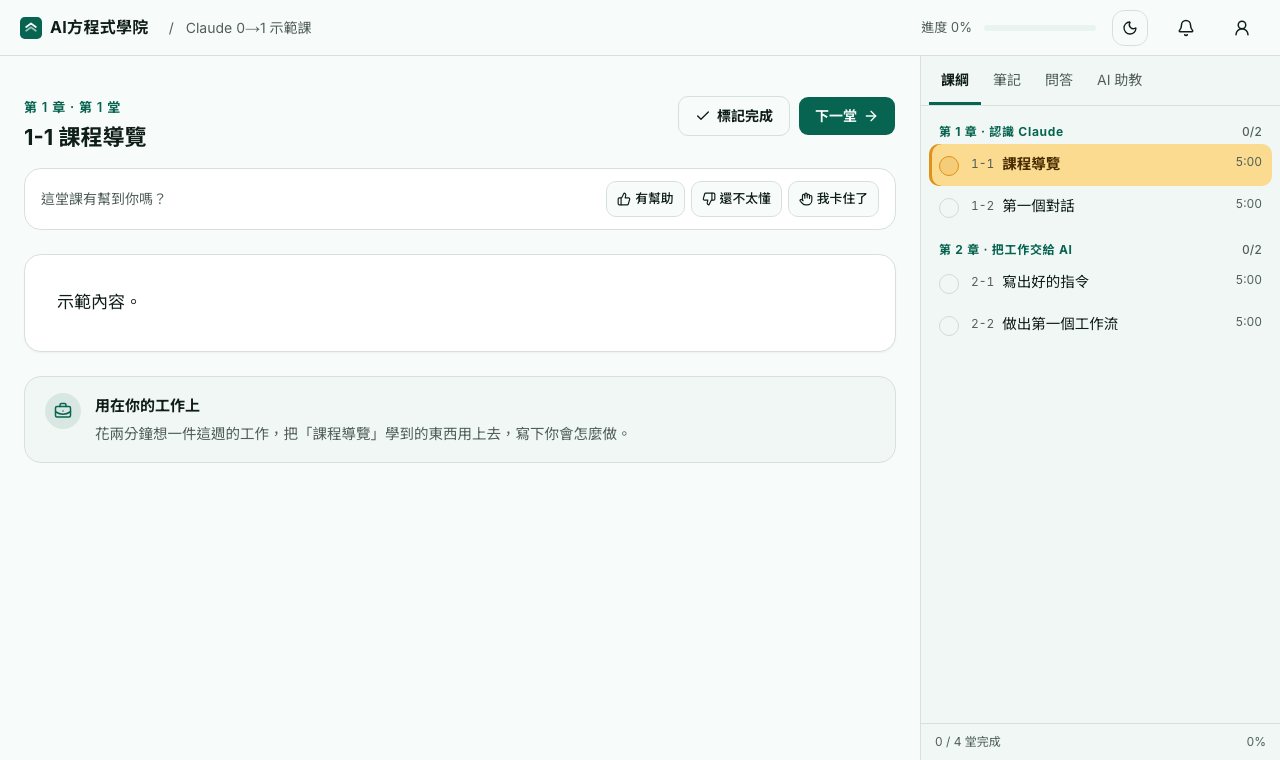
Task: Click the 1-1 課程導覽 page title
Action: [x=85, y=137]
